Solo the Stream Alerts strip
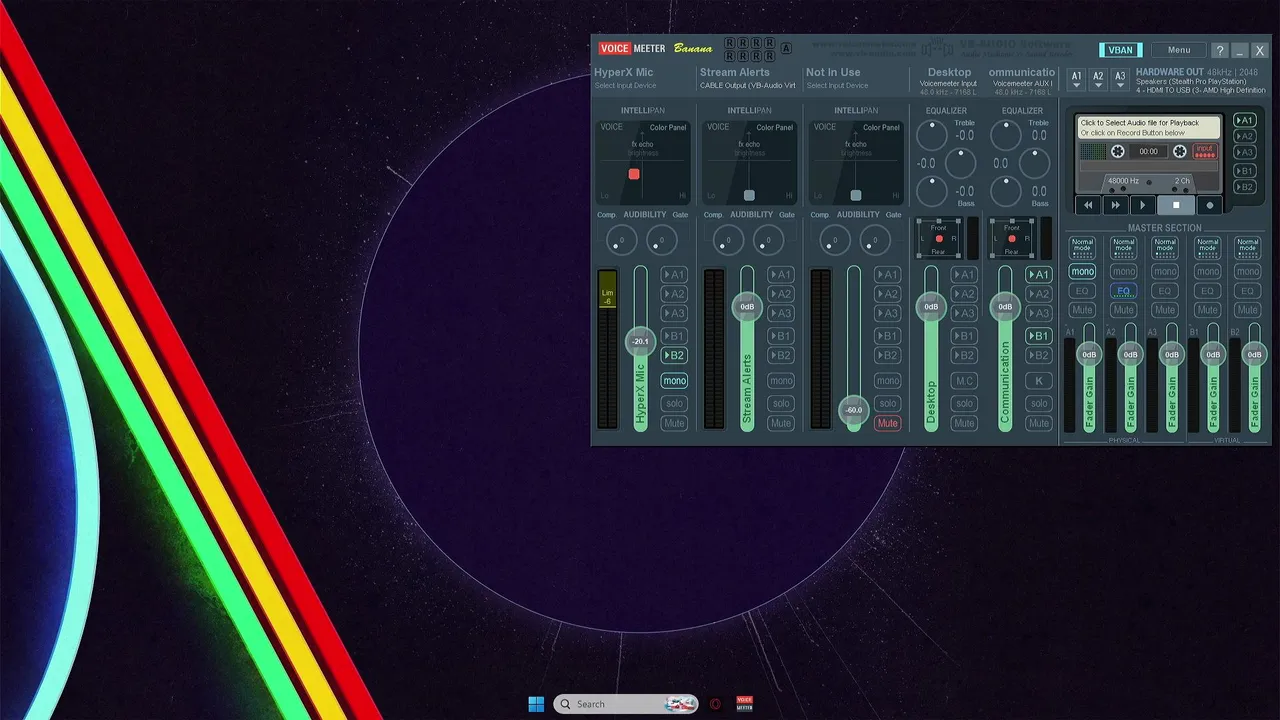 [x=781, y=404]
